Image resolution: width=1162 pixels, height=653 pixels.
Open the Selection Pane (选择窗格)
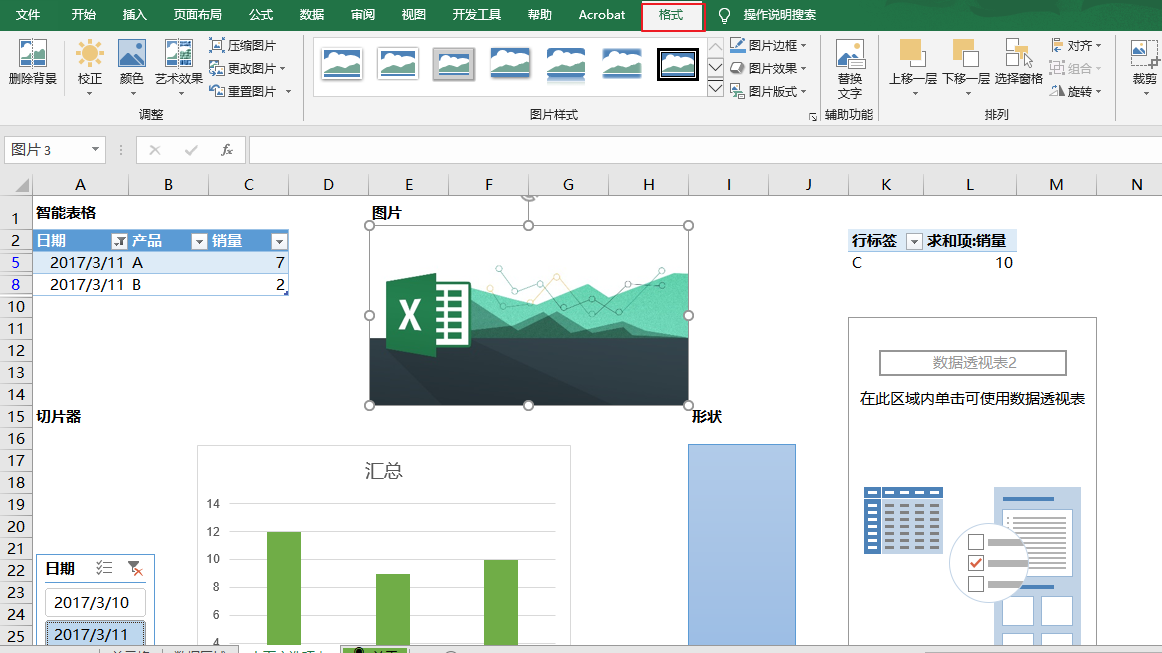coord(1018,62)
